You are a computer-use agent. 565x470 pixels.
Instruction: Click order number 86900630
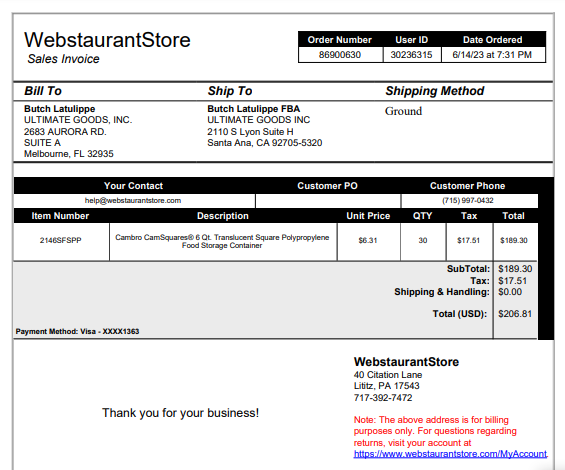point(339,55)
